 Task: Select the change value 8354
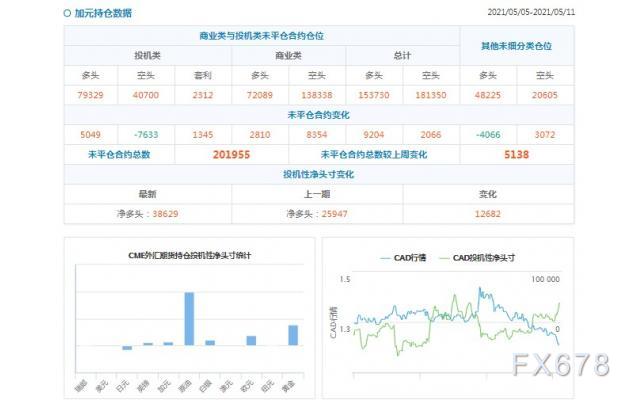point(317,135)
